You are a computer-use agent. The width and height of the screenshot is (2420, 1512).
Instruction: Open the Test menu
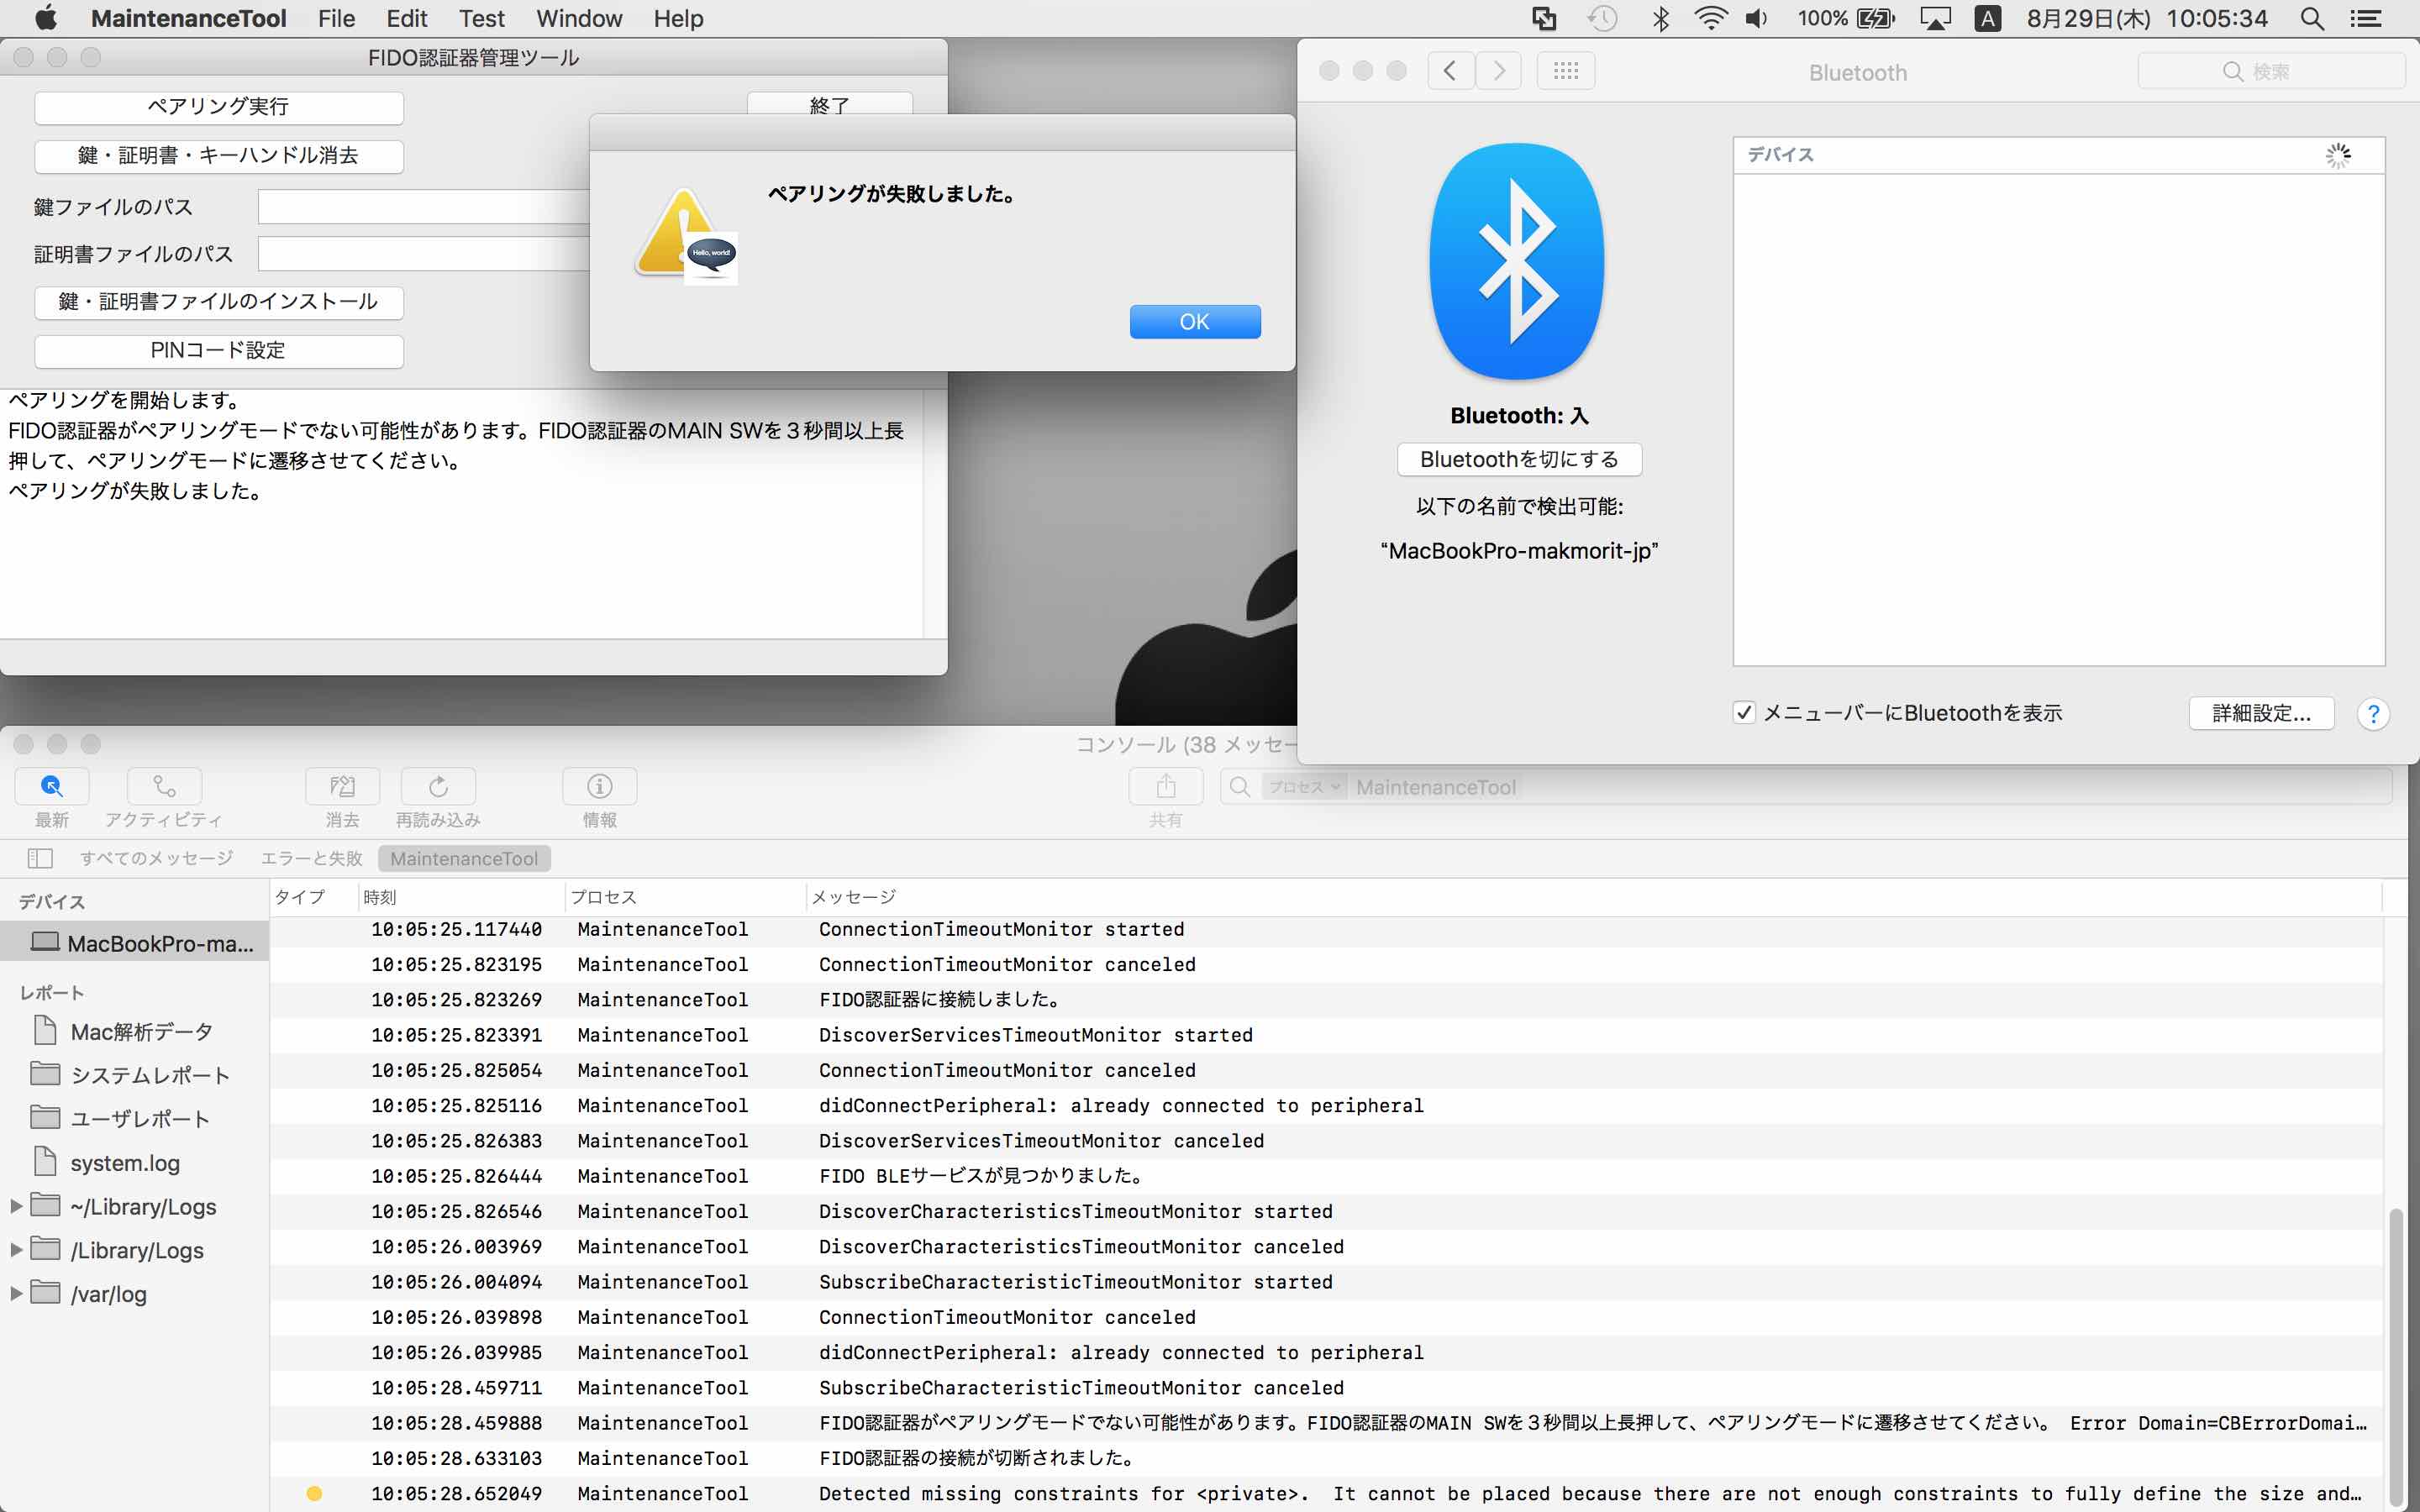point(481,18)
